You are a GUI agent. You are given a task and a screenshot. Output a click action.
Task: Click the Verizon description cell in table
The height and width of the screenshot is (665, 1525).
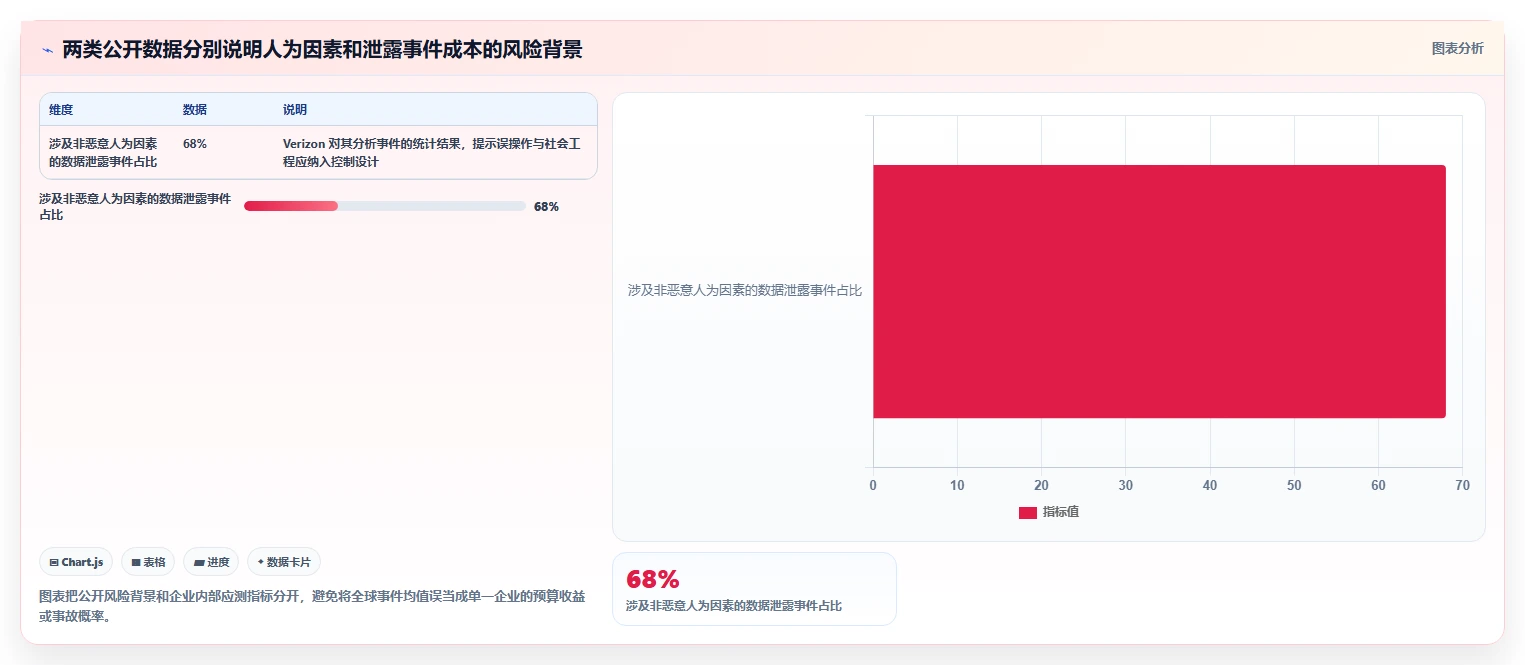pos(432,153)
